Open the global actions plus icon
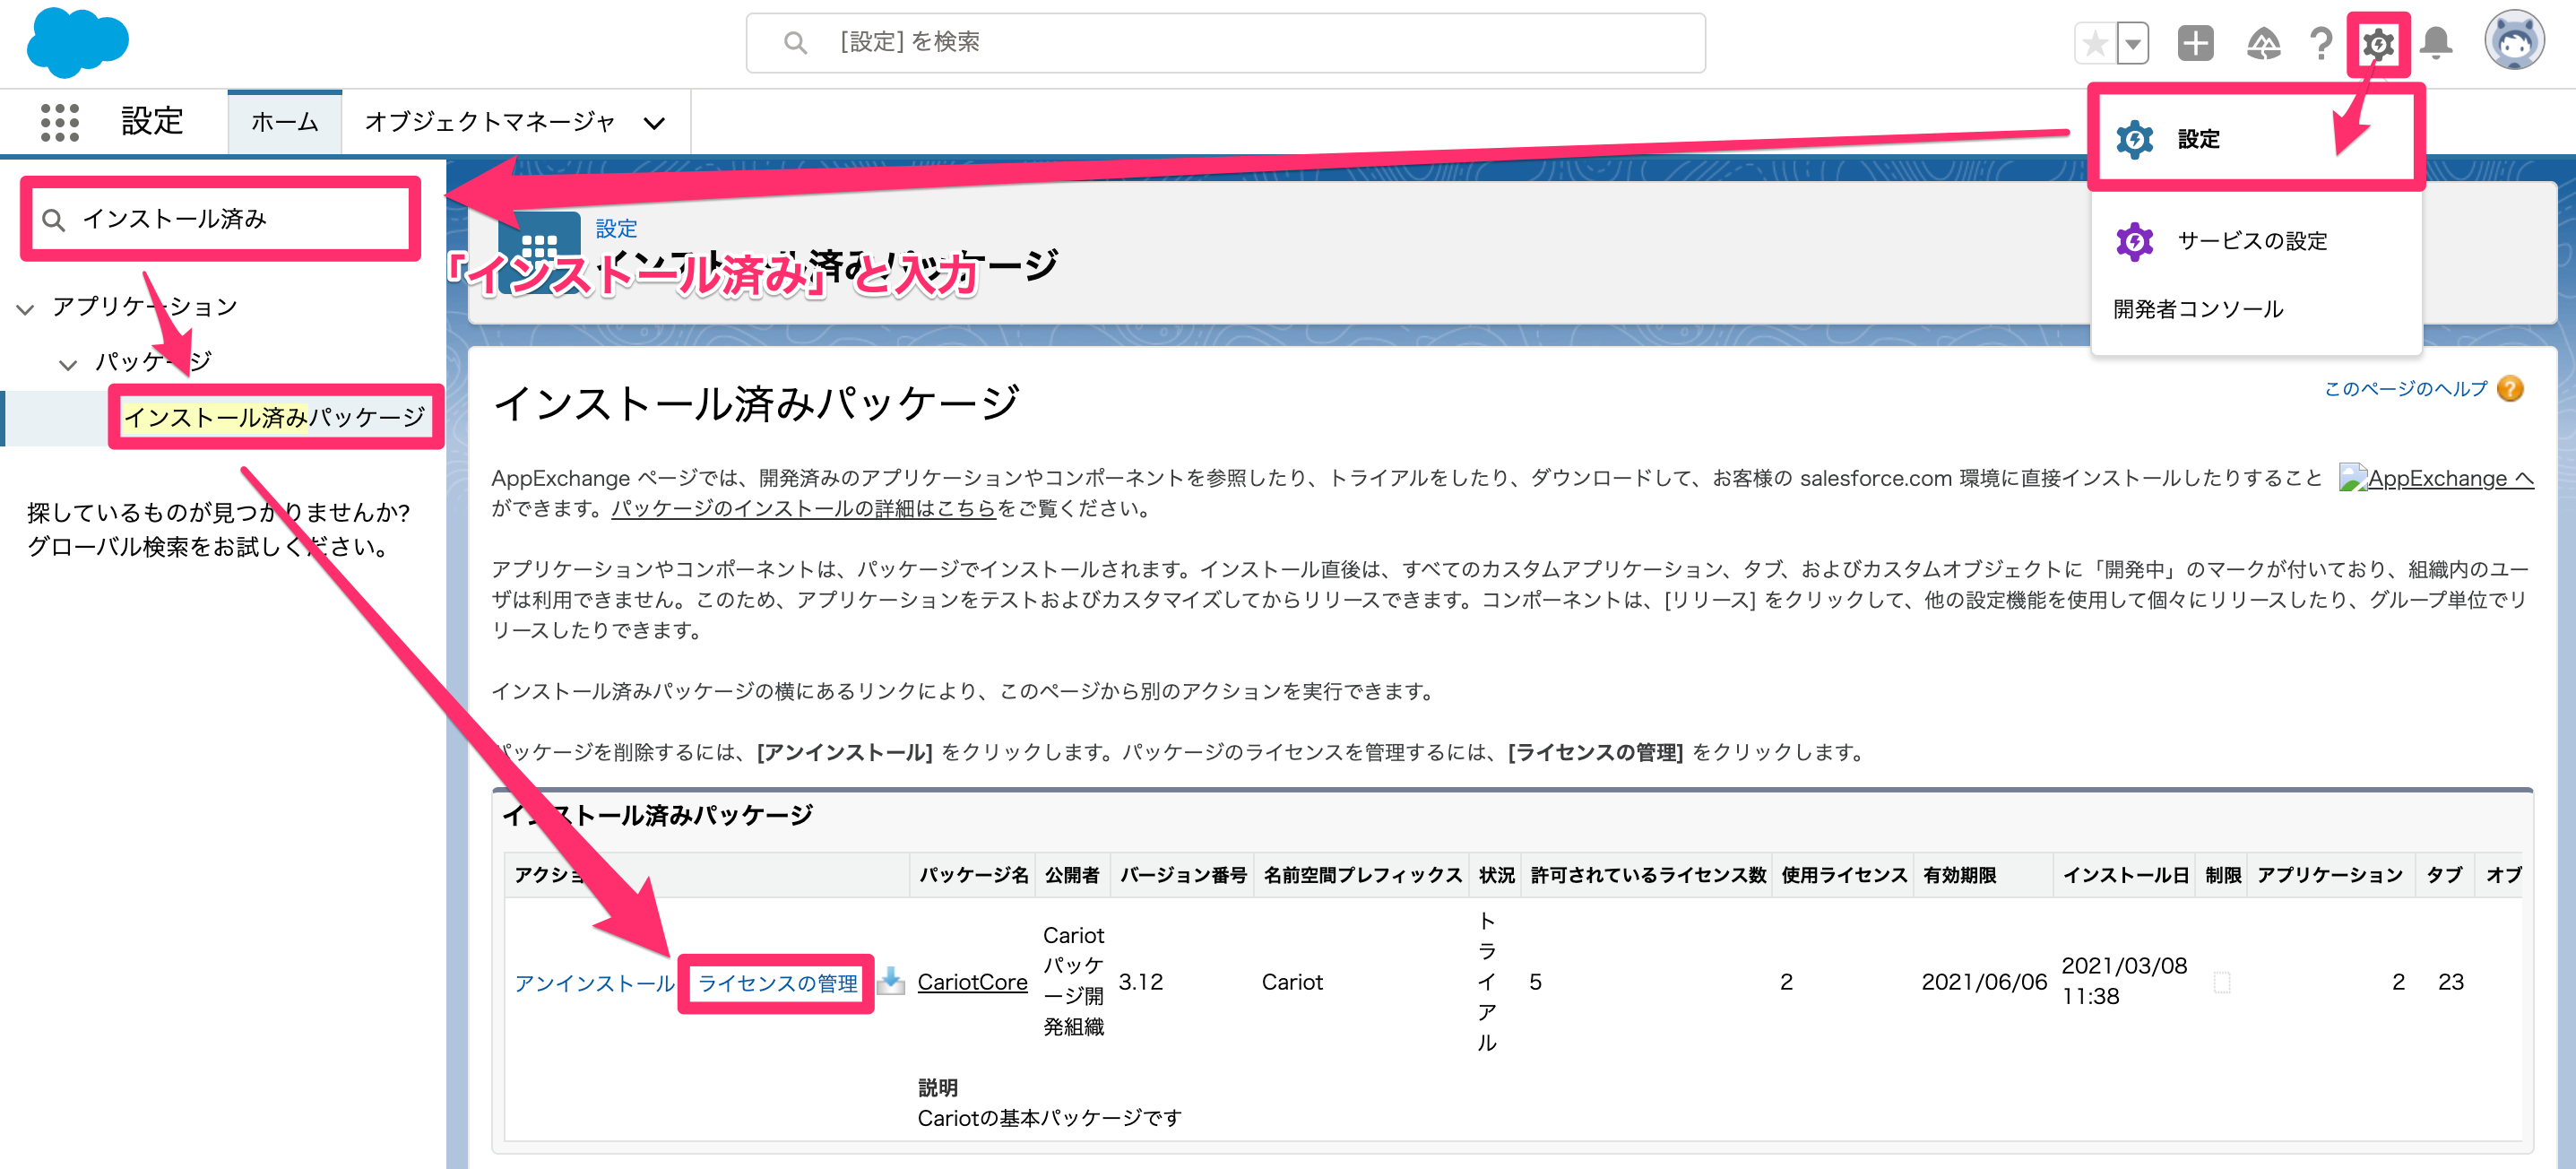The image size is (2576, 1169). 2196,43
